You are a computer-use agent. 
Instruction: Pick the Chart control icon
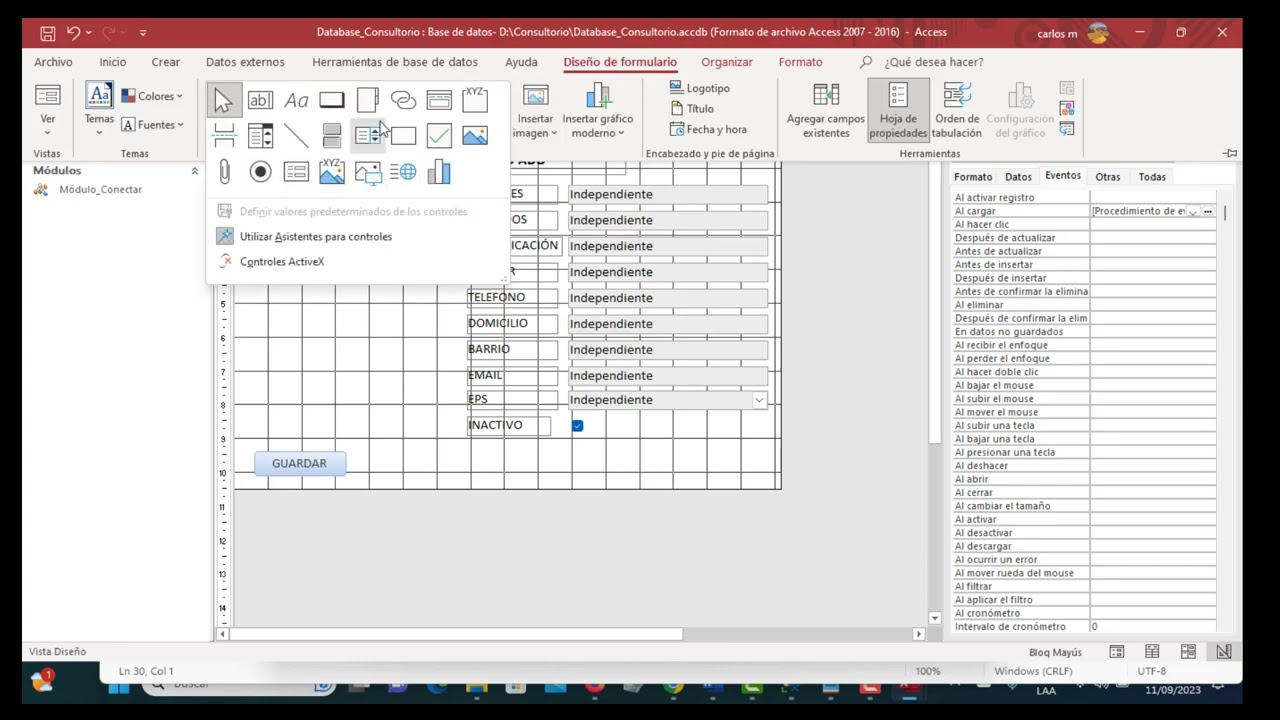pos(439,172)
